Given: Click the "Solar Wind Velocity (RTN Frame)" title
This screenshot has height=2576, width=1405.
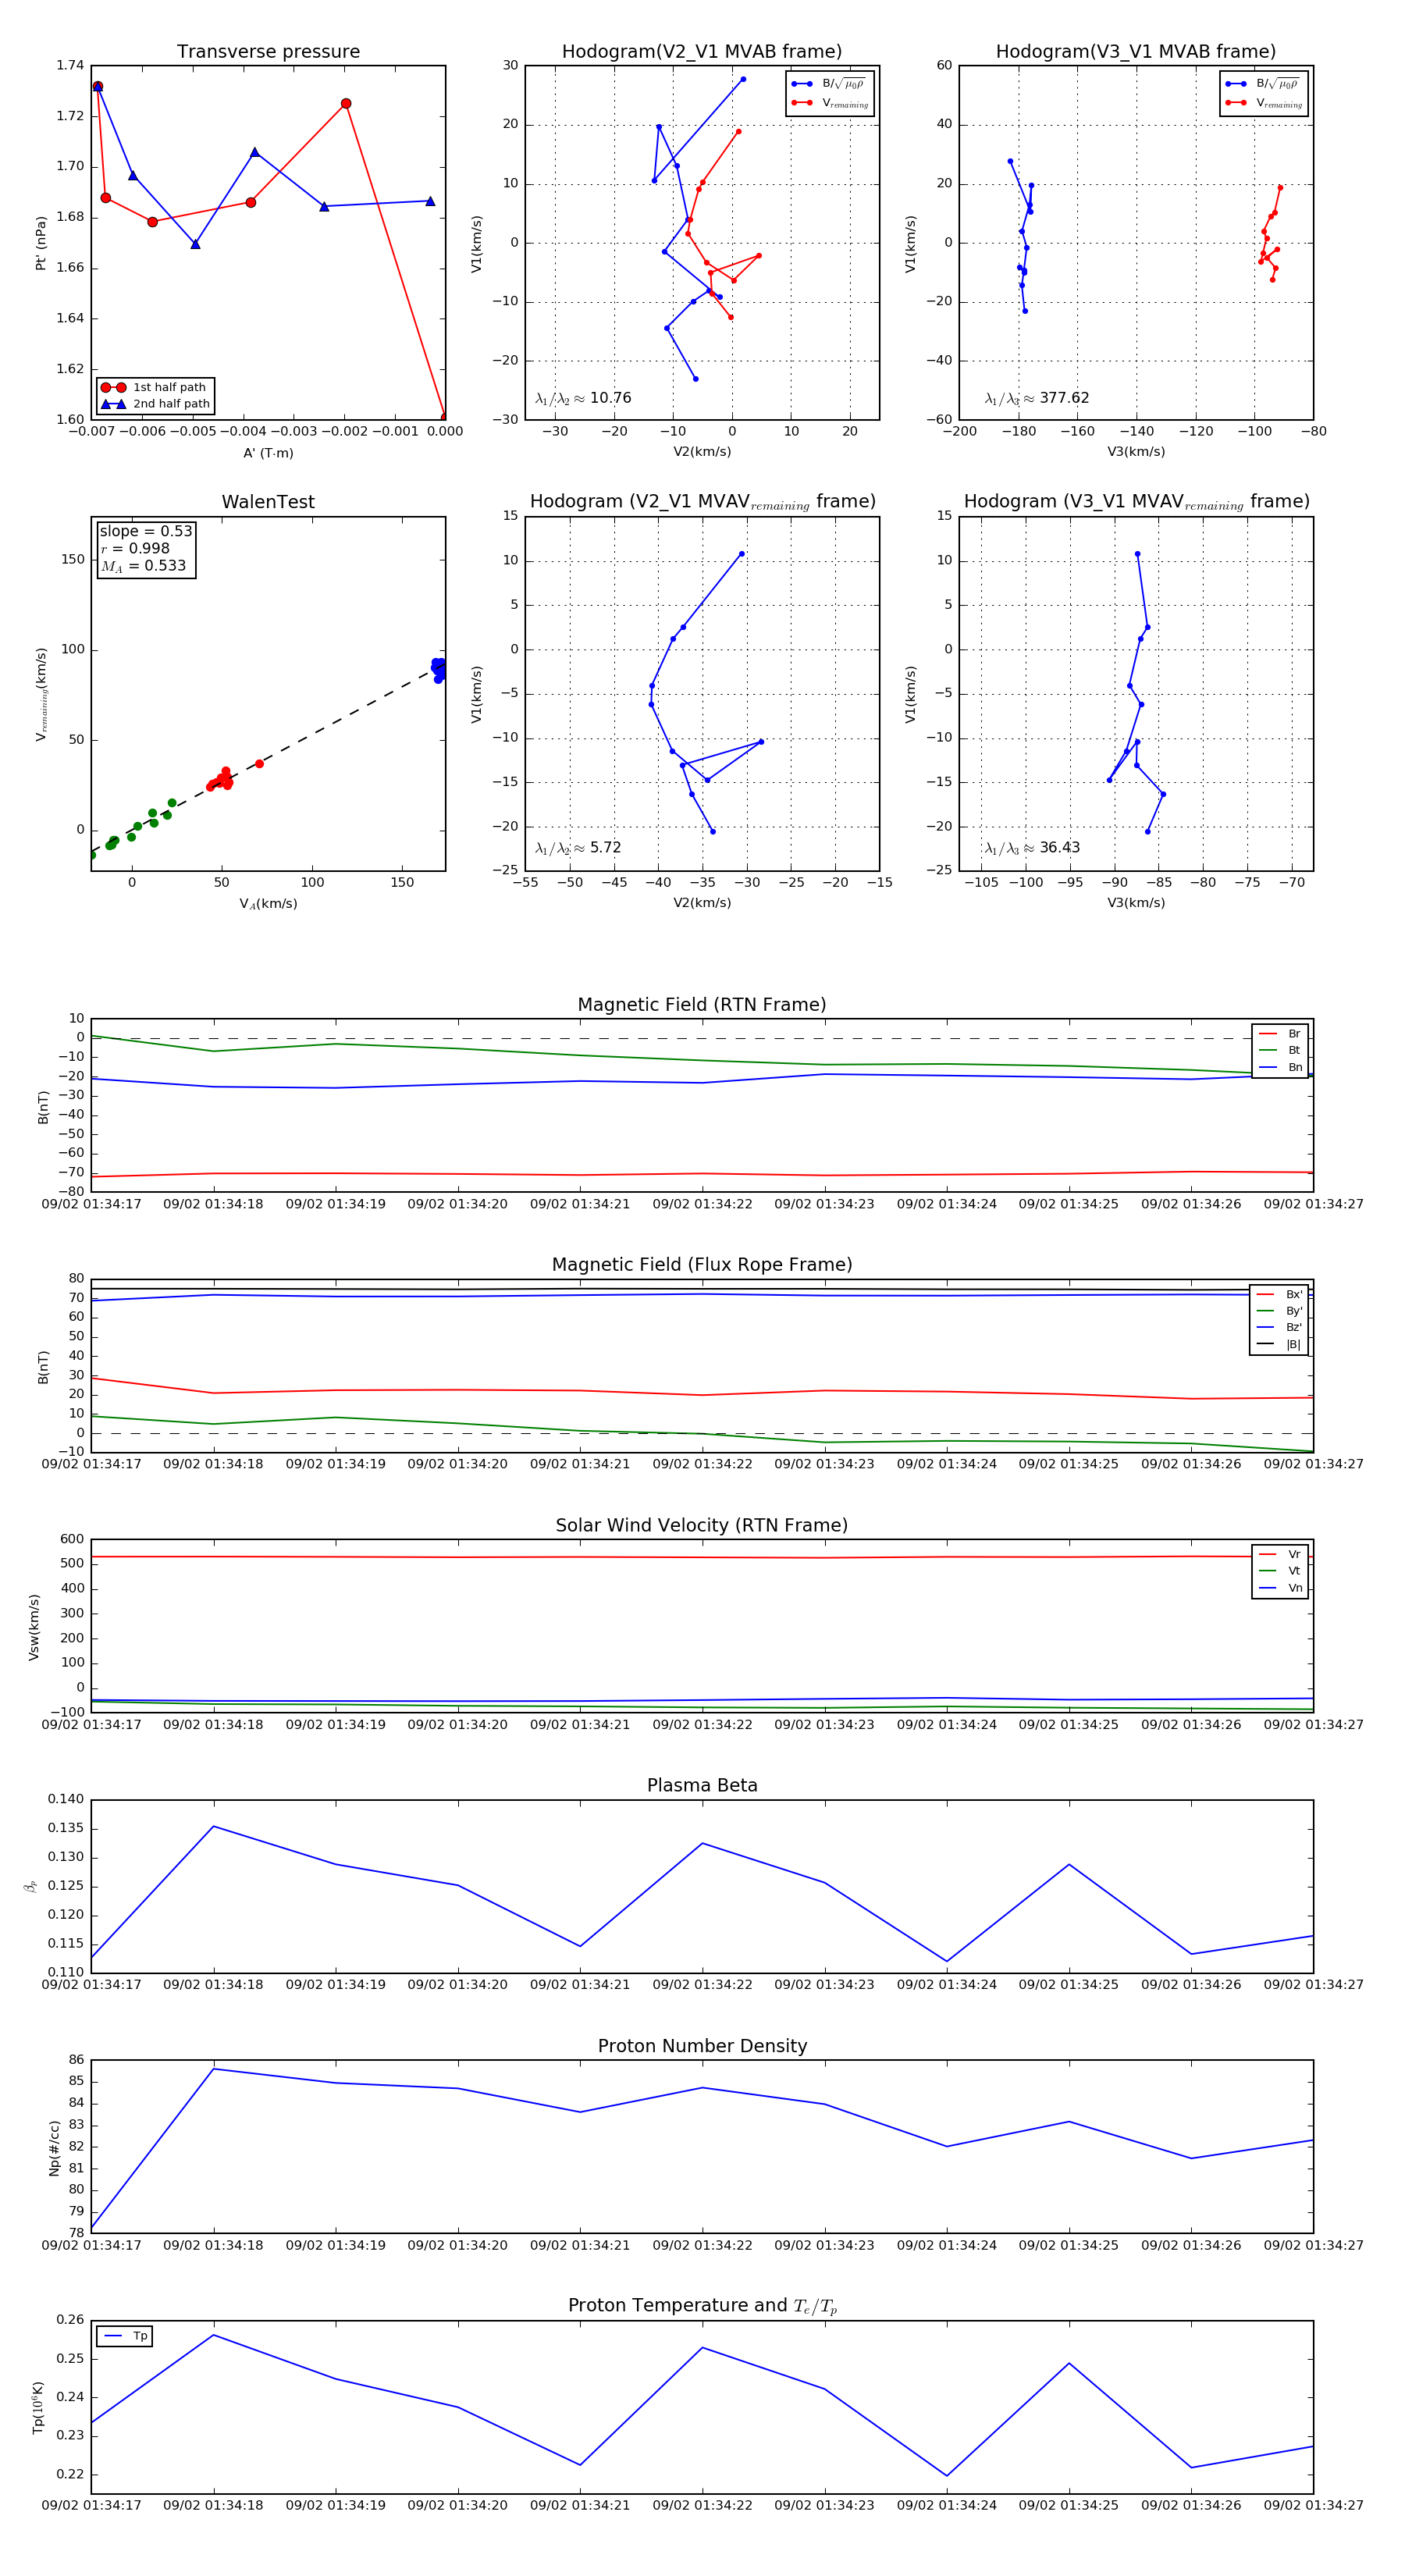Looking at the screenshot, I should [702, 1525].
